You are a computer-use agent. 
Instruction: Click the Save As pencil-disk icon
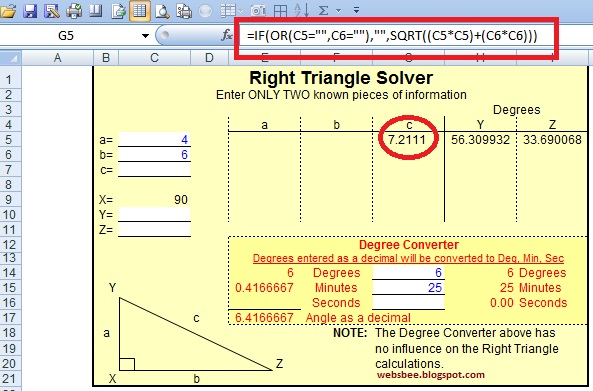(52, 11)
